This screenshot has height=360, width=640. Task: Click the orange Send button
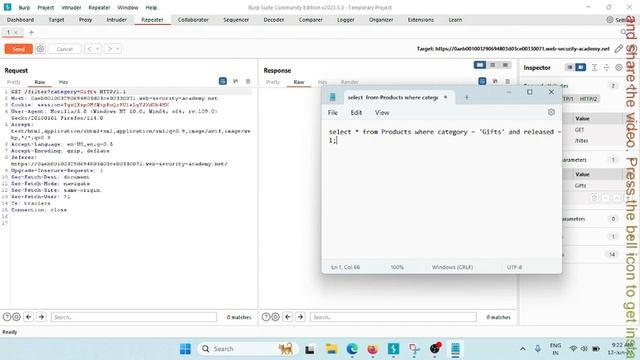[18, 49]
